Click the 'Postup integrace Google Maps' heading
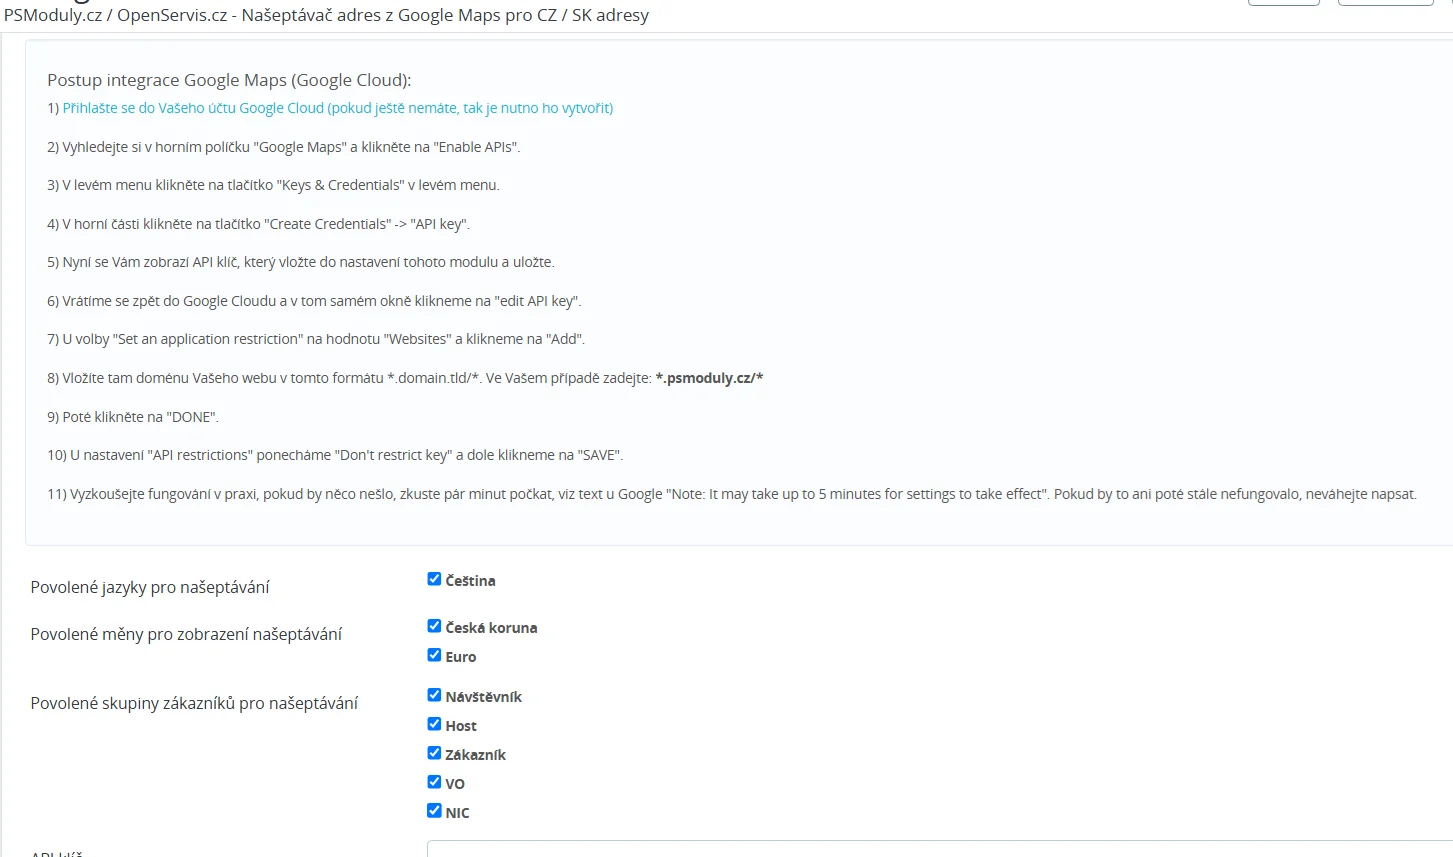Screen dimensions: 1453x857 click(229, 80)
